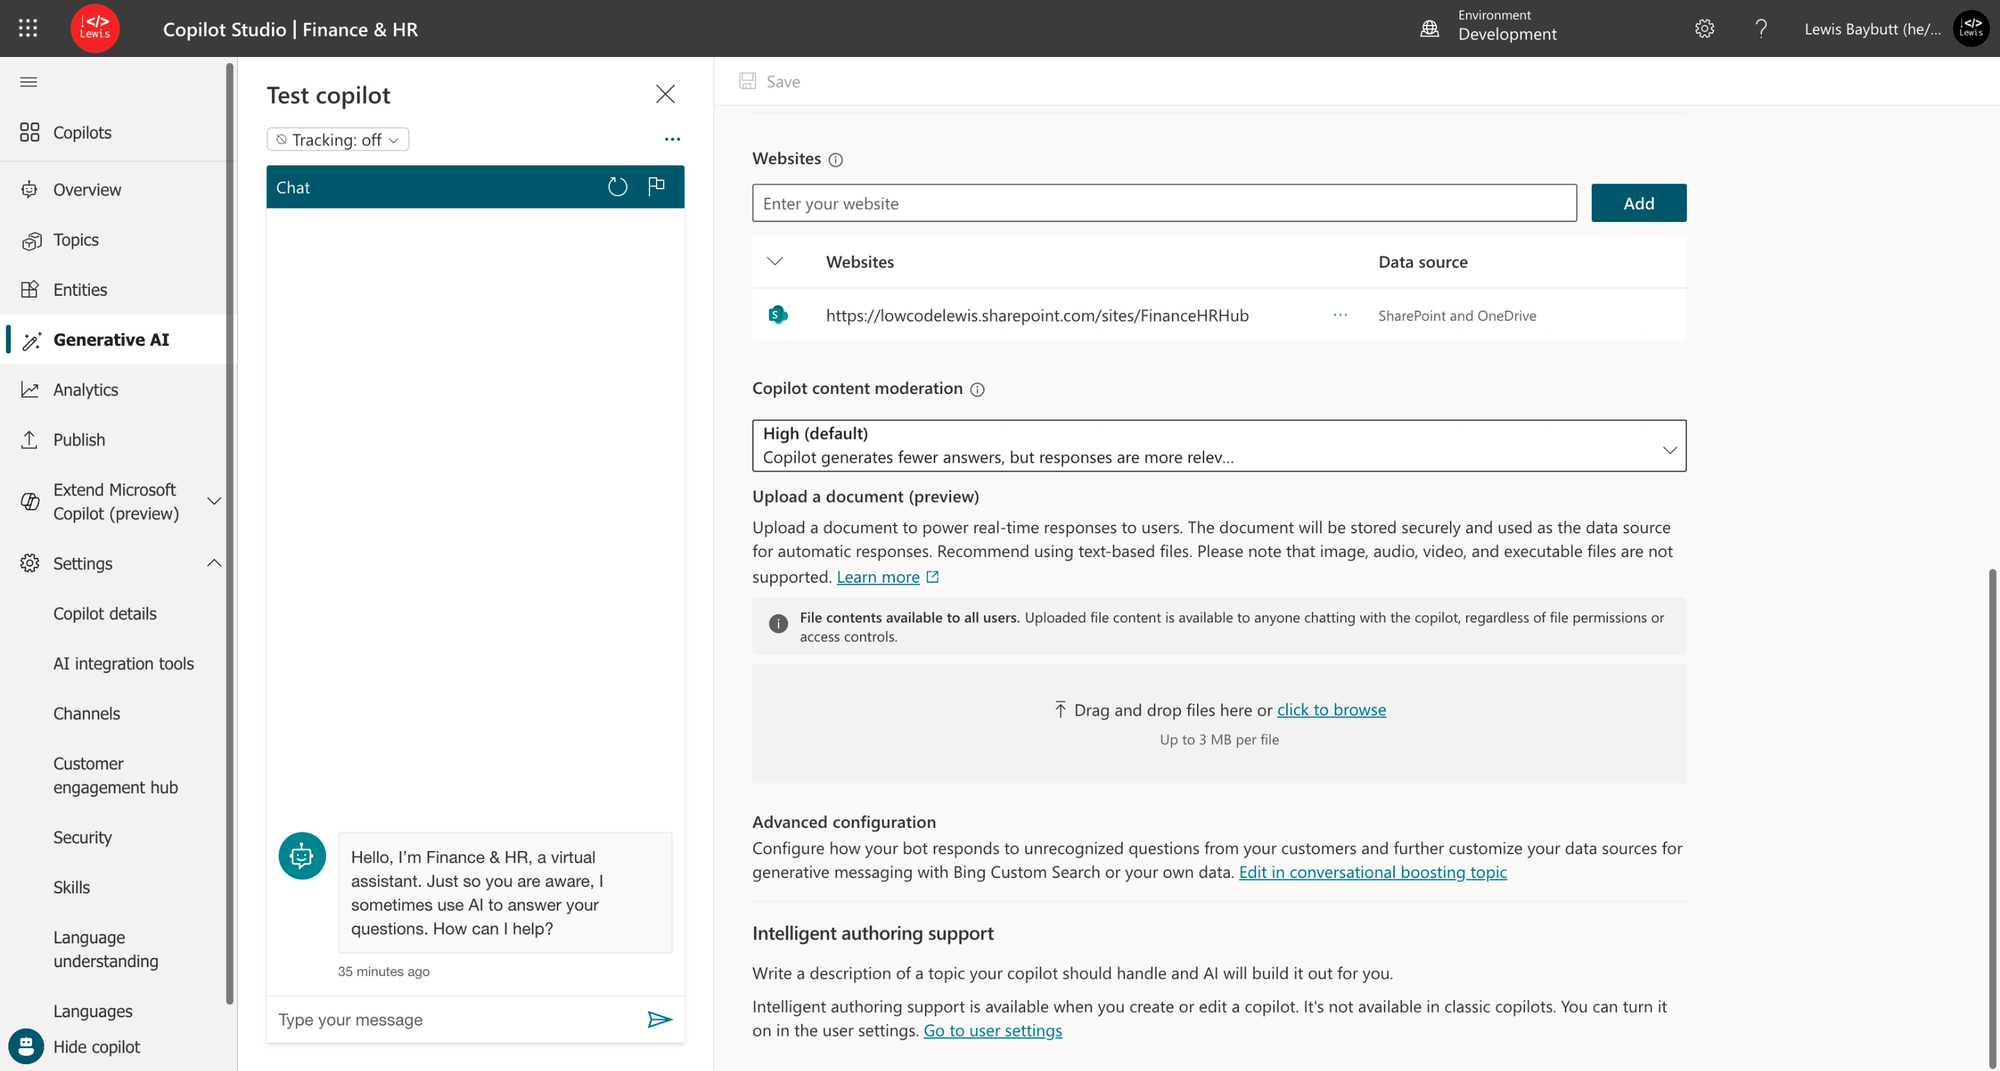This screenshot has height=1071, width=2000.
Task: Click the Save disk icon
Action: [748, 81]
